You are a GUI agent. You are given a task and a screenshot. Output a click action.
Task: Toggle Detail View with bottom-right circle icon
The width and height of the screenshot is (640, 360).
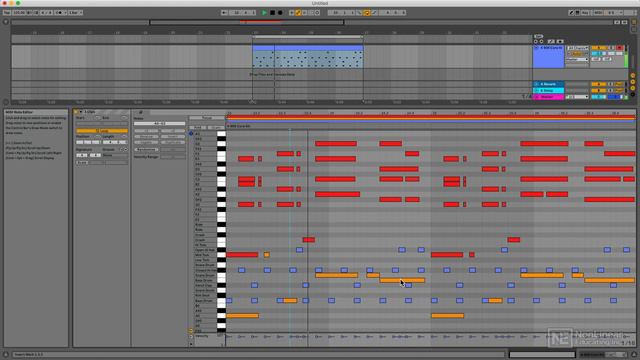tap(634, 355)
